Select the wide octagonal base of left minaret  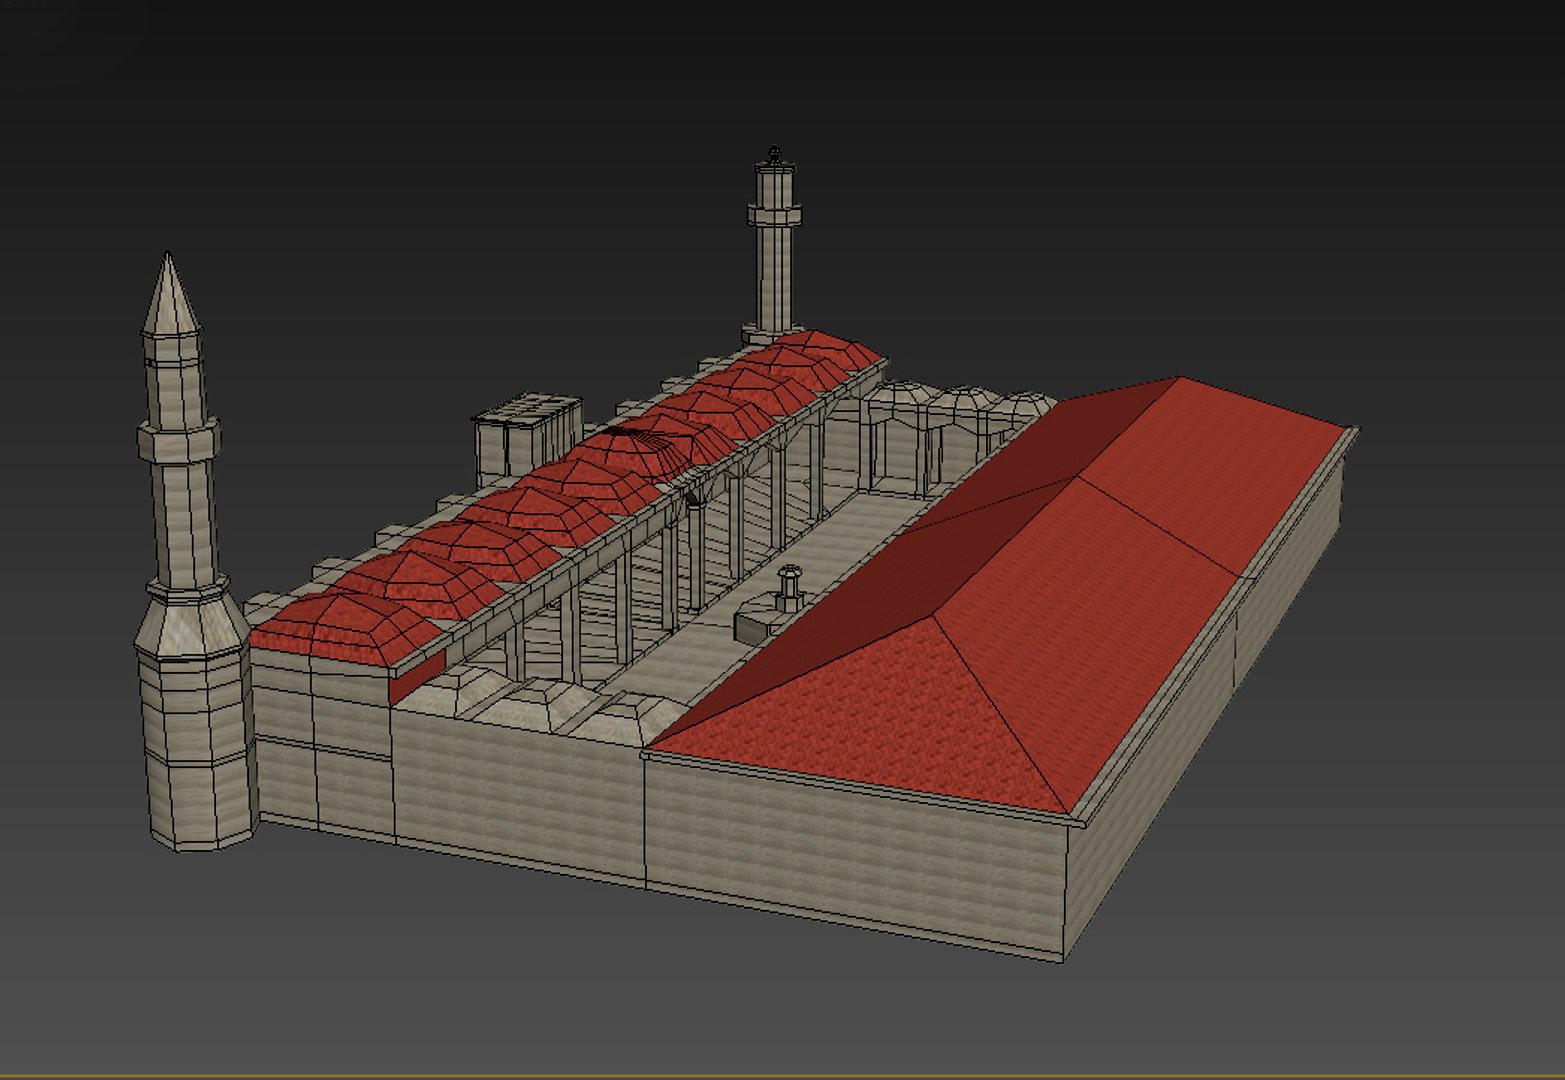192,740
